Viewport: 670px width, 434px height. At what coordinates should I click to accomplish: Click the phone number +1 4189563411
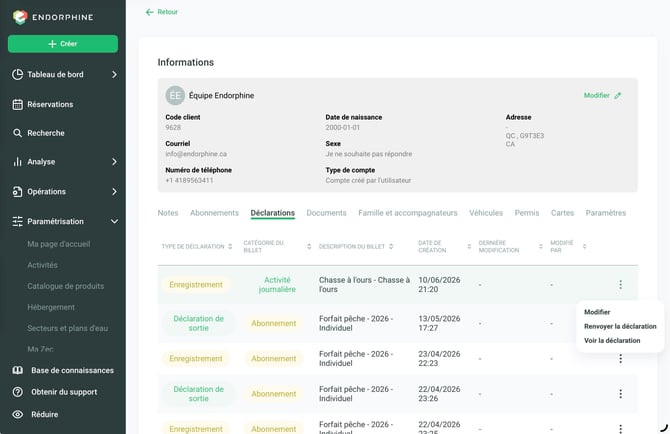[x=189, y=180]
